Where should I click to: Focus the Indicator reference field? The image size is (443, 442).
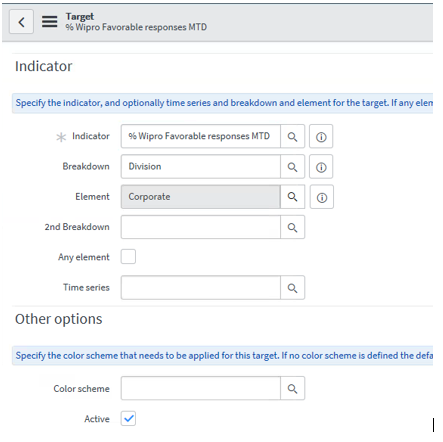(201, 136)
